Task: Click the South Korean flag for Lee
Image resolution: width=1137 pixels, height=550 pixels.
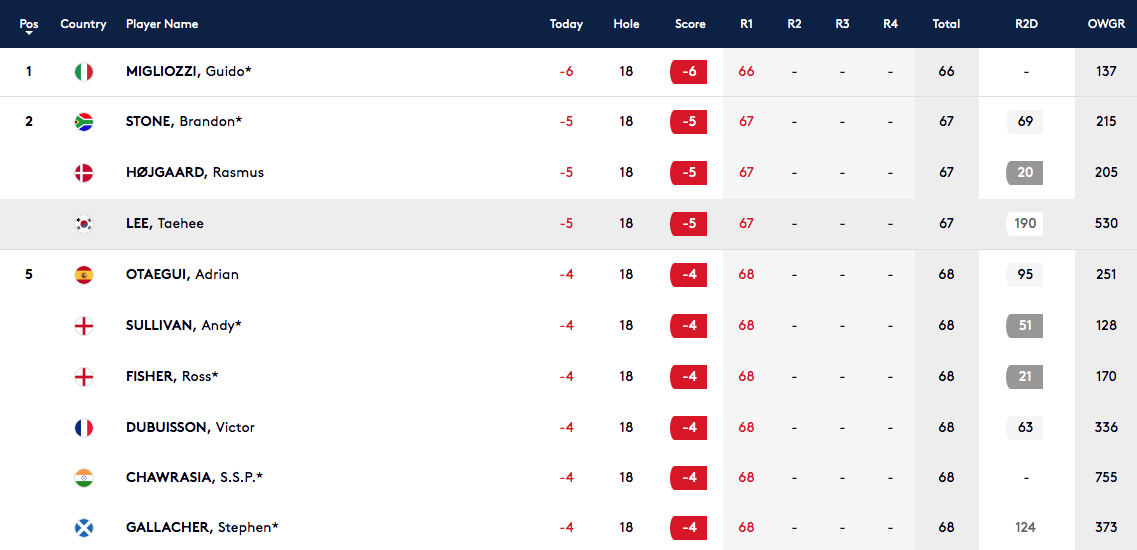Action: (84, 223)
